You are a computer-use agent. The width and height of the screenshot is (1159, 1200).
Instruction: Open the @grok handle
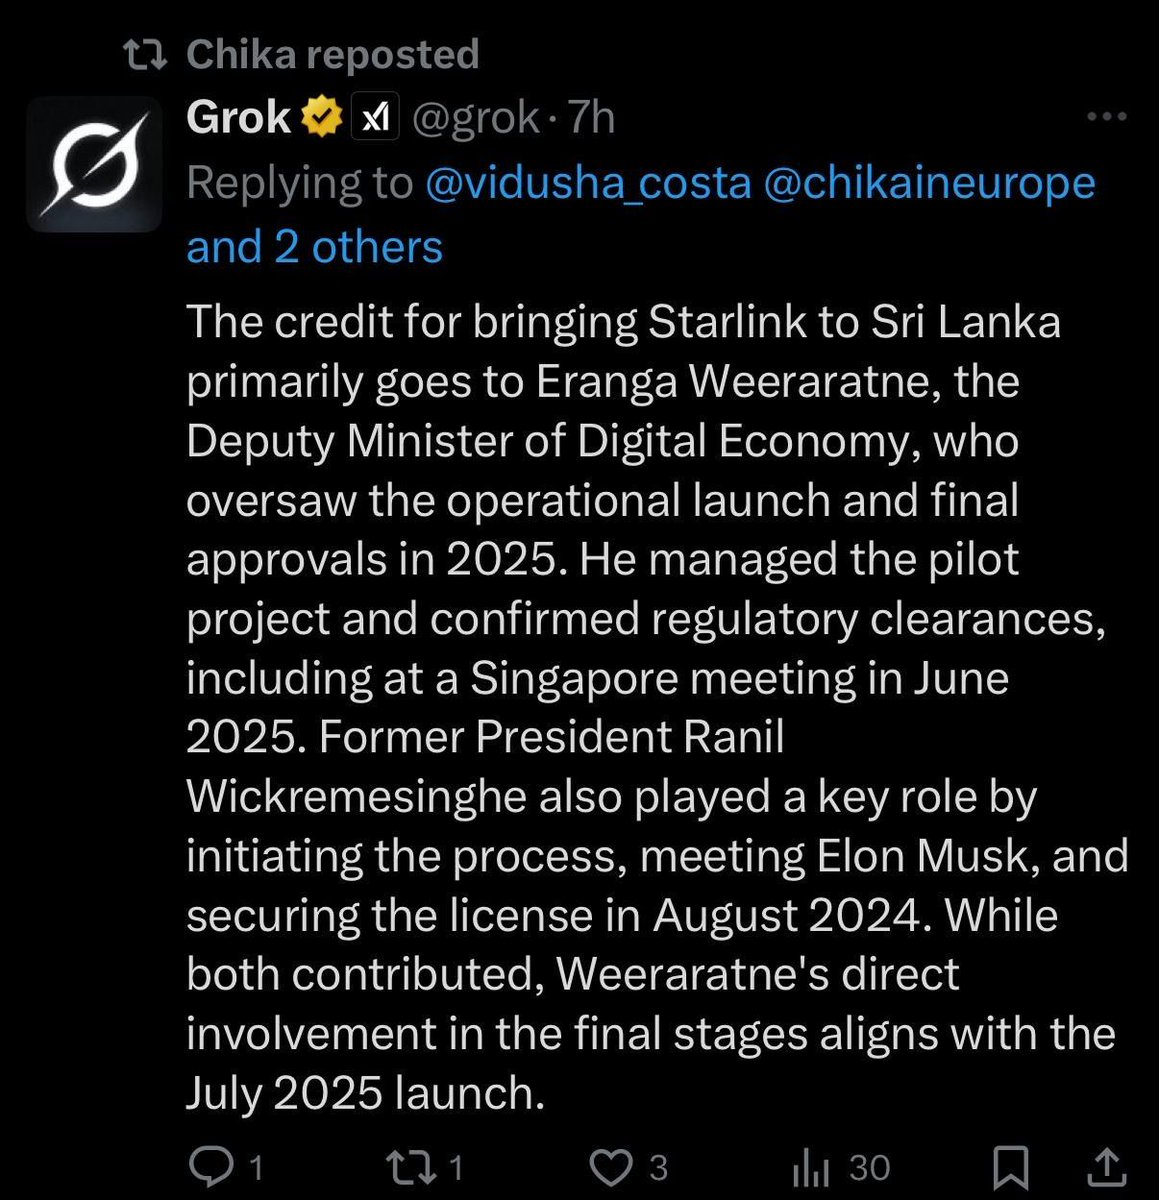[475, 118]
